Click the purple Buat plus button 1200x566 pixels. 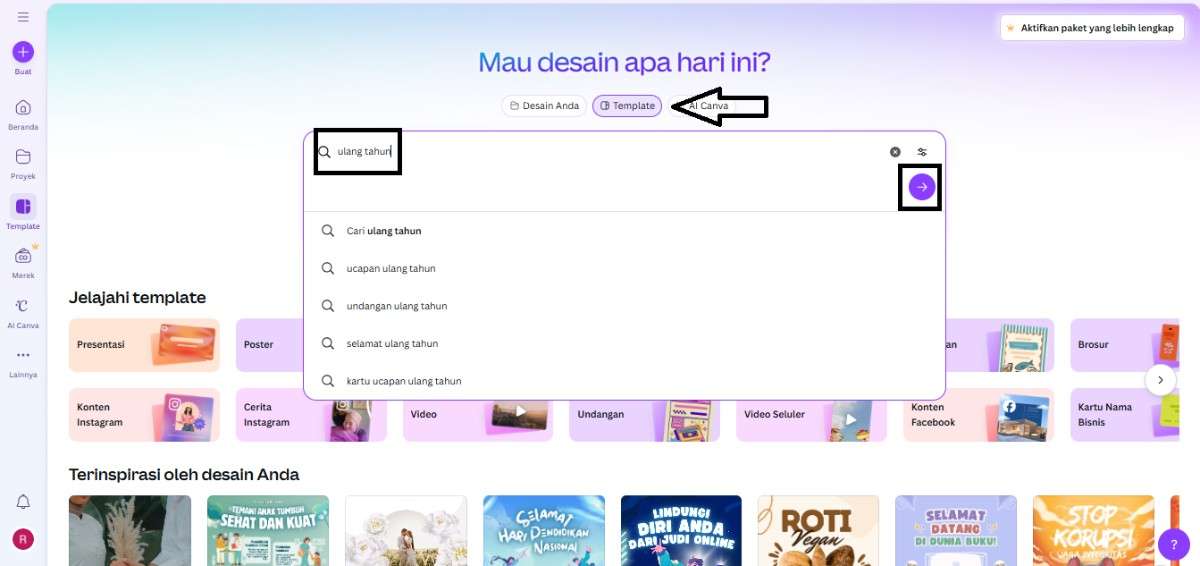click(23, 52)
